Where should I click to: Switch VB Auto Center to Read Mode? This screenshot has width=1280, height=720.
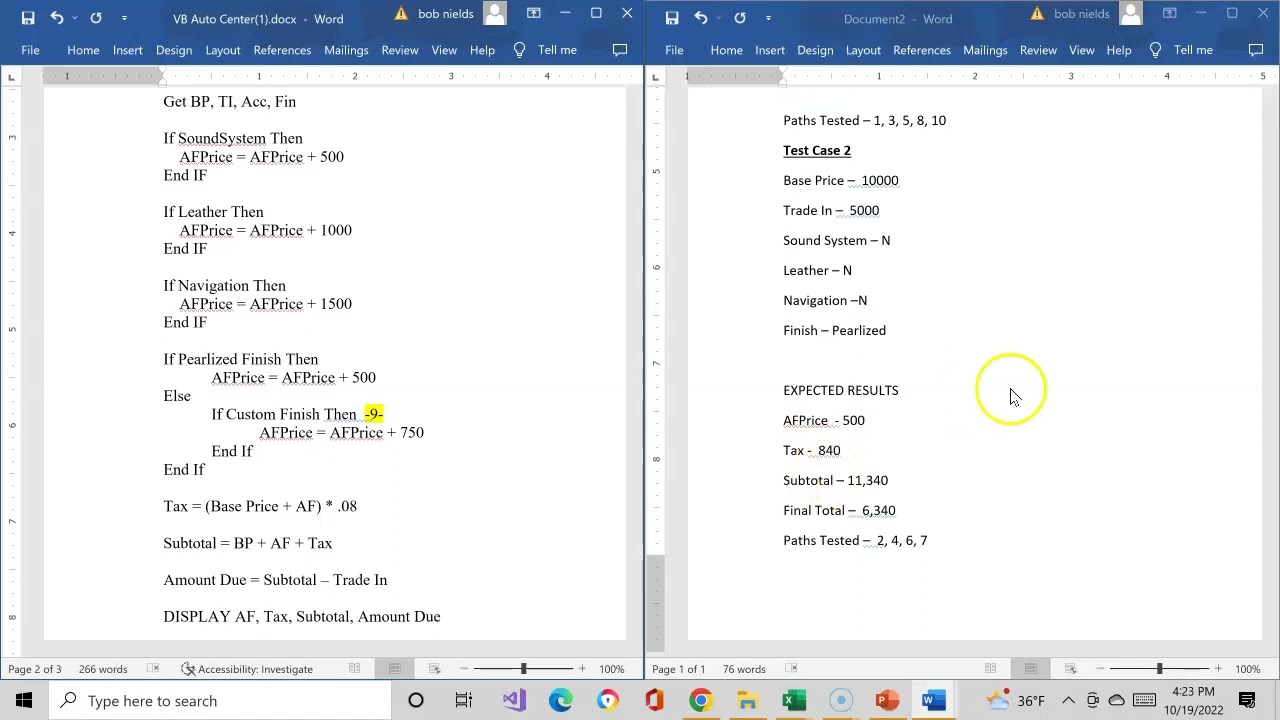click(354, 669)
